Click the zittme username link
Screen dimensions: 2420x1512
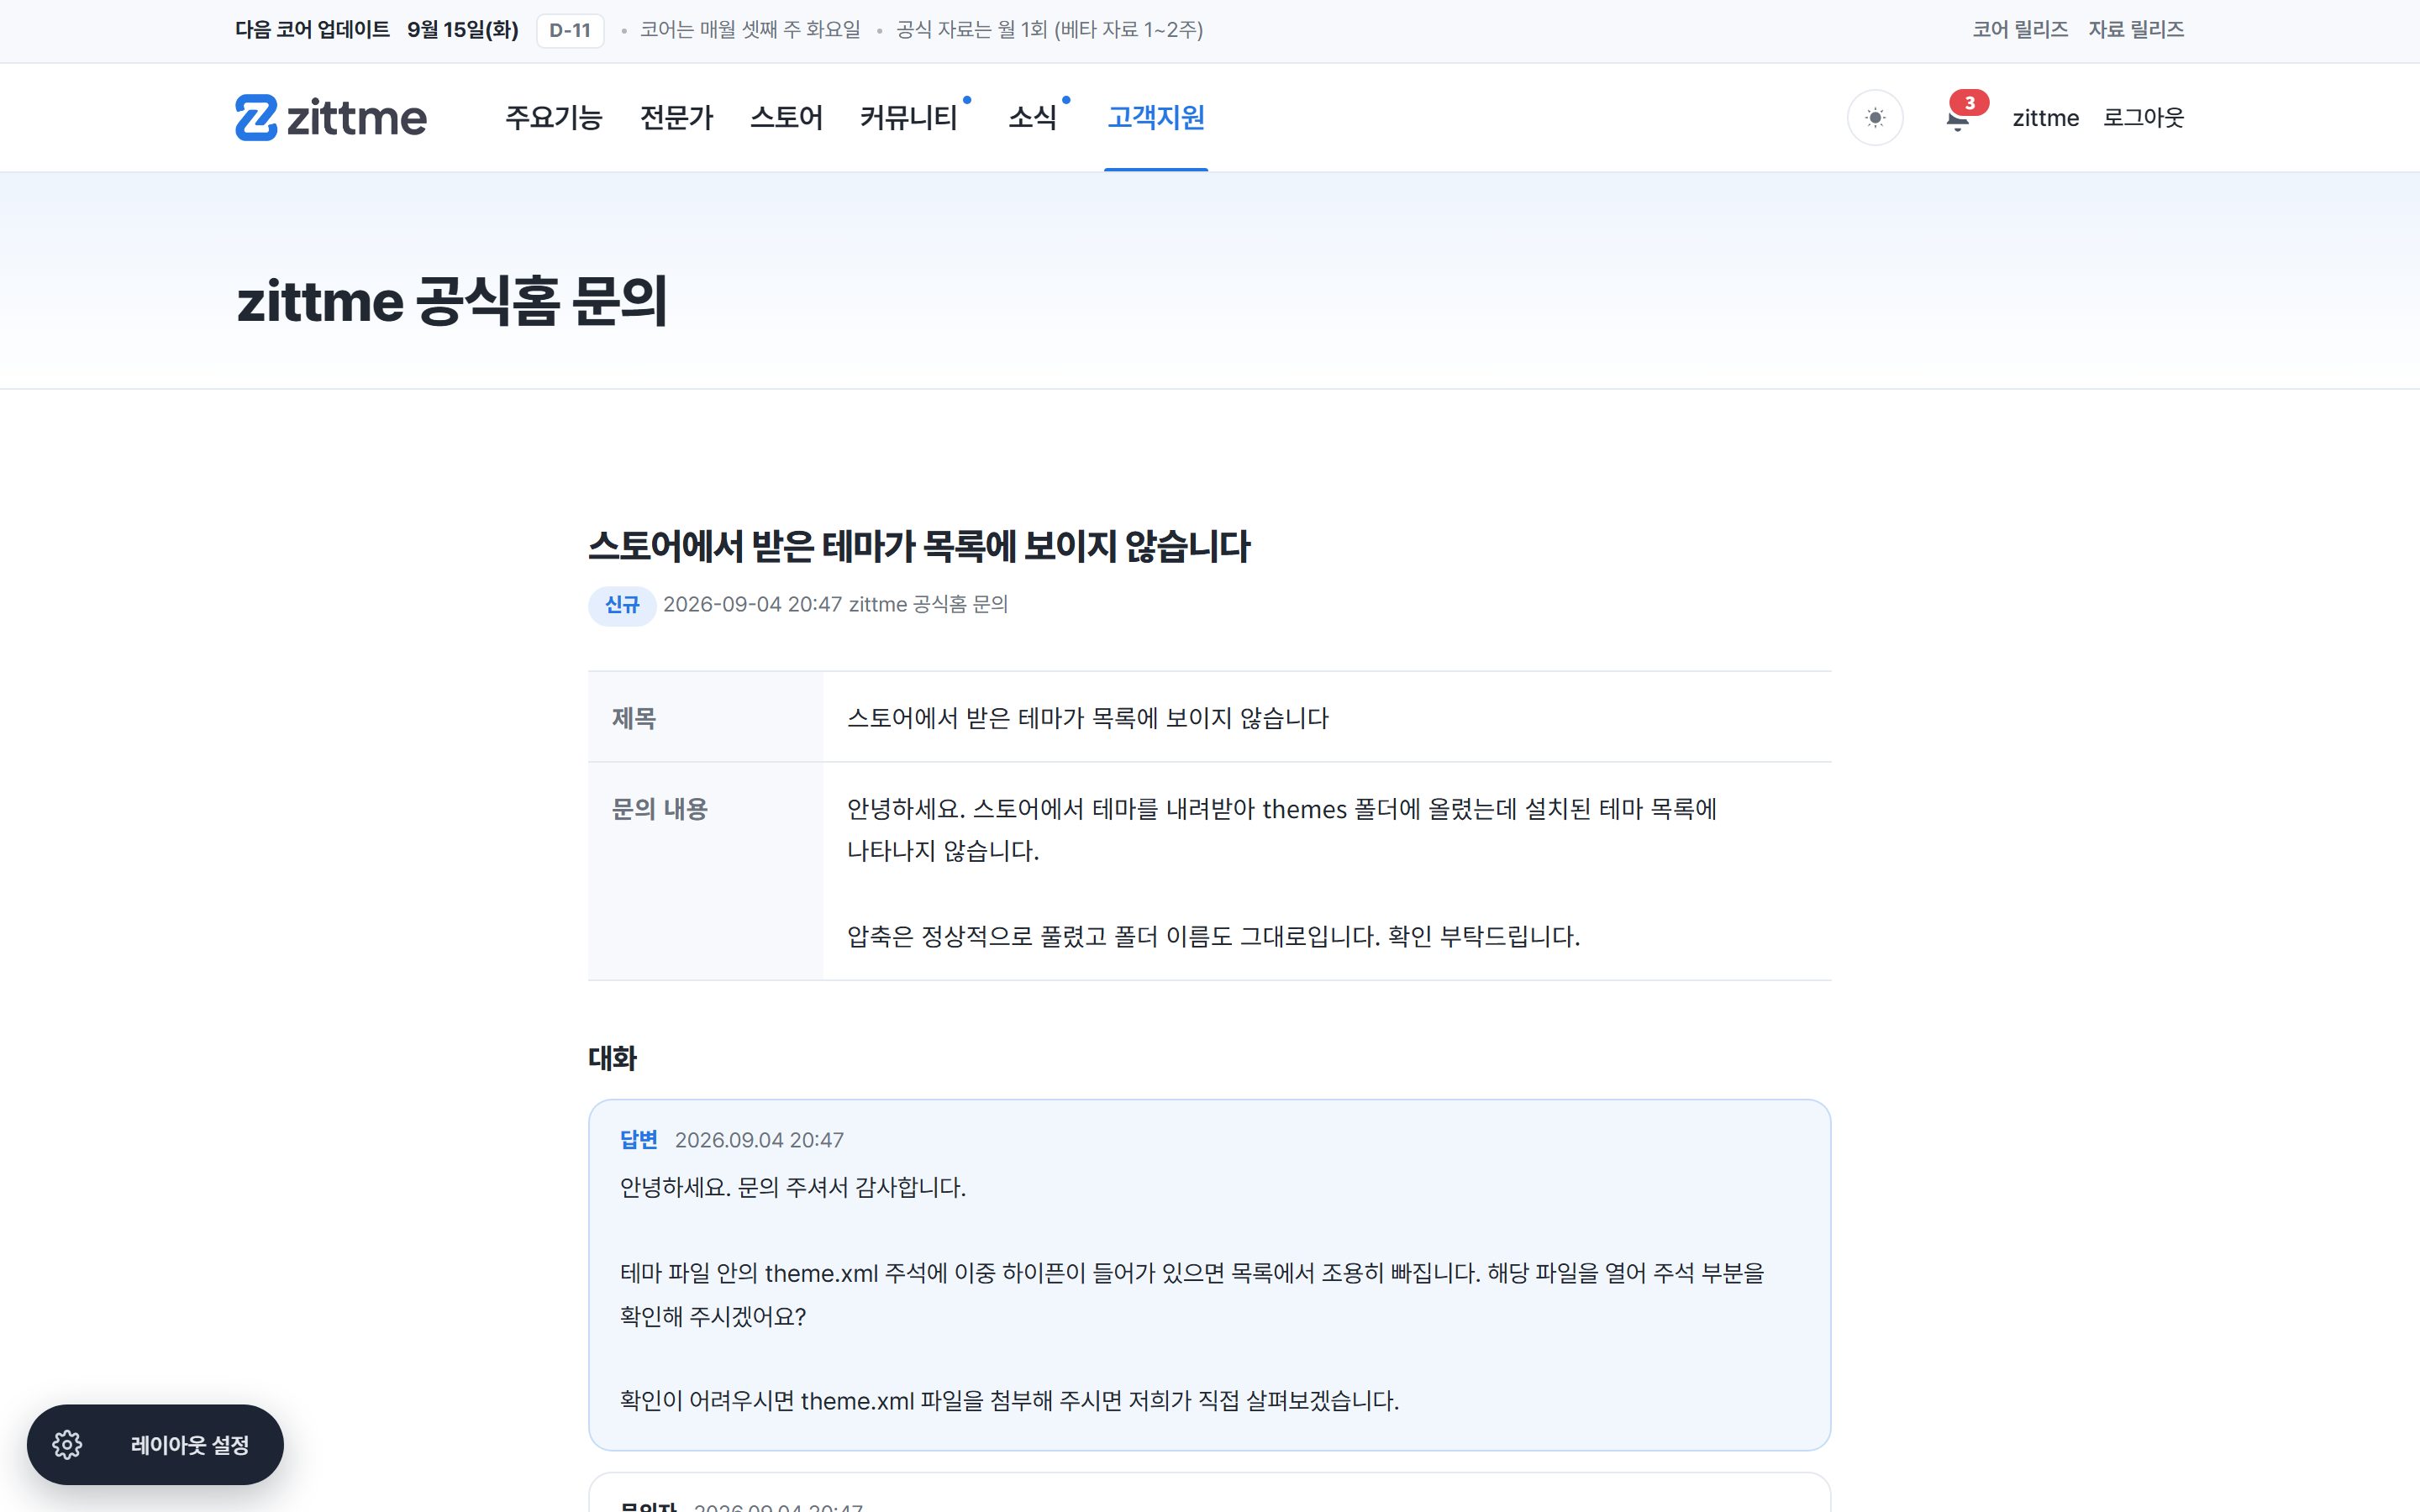coord(2045,118)
